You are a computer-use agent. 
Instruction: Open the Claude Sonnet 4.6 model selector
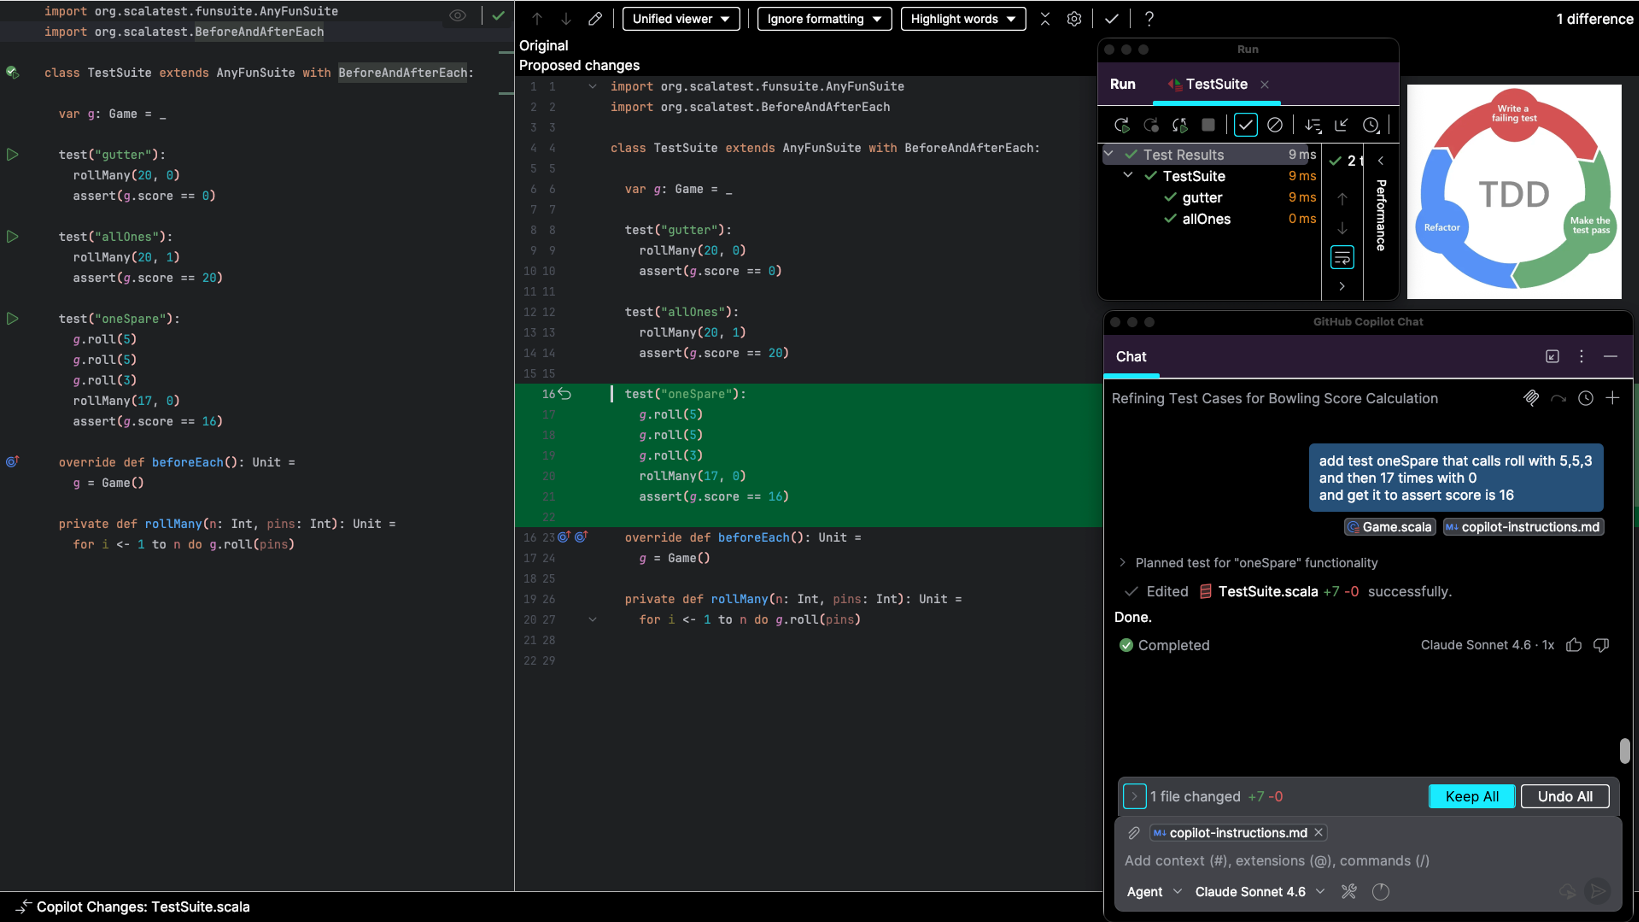pos(1259,891)
